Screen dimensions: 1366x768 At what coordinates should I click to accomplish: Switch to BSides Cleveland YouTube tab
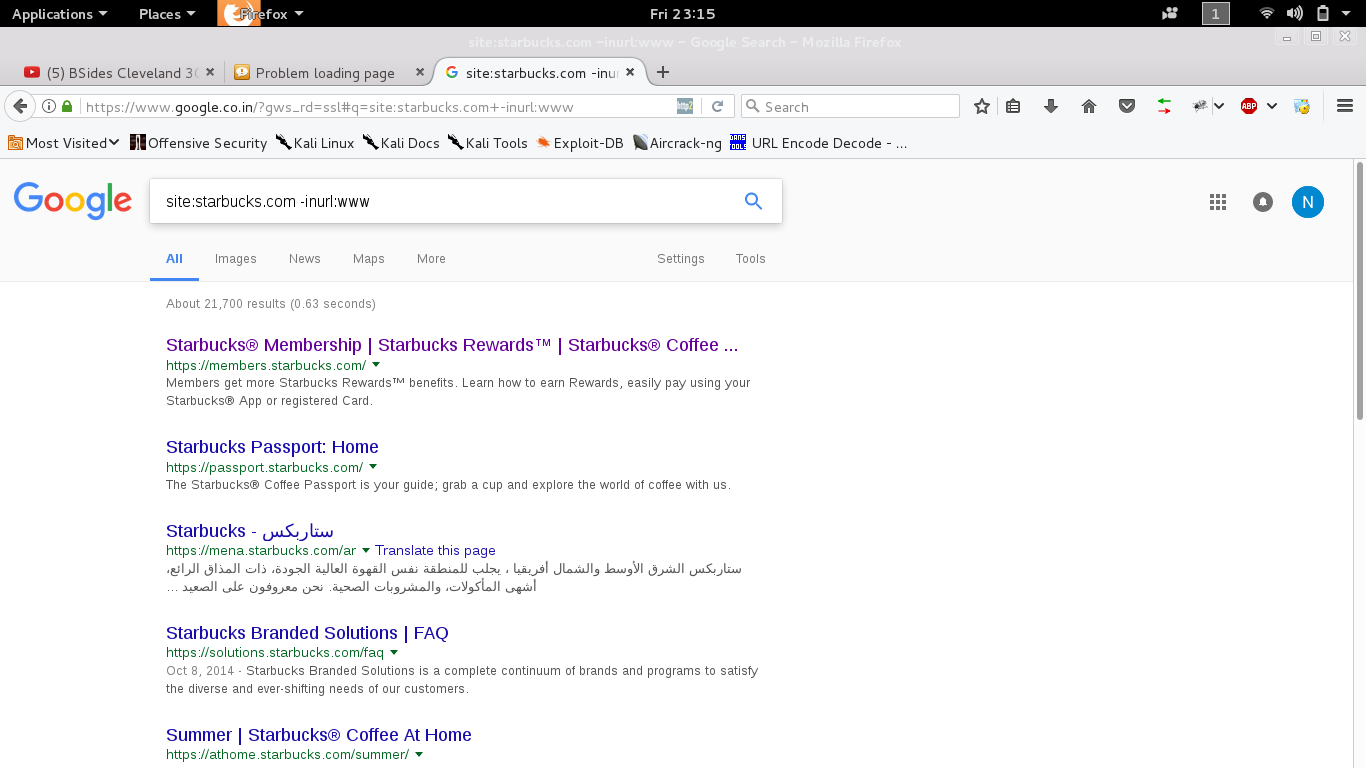[x=110, y=72]
